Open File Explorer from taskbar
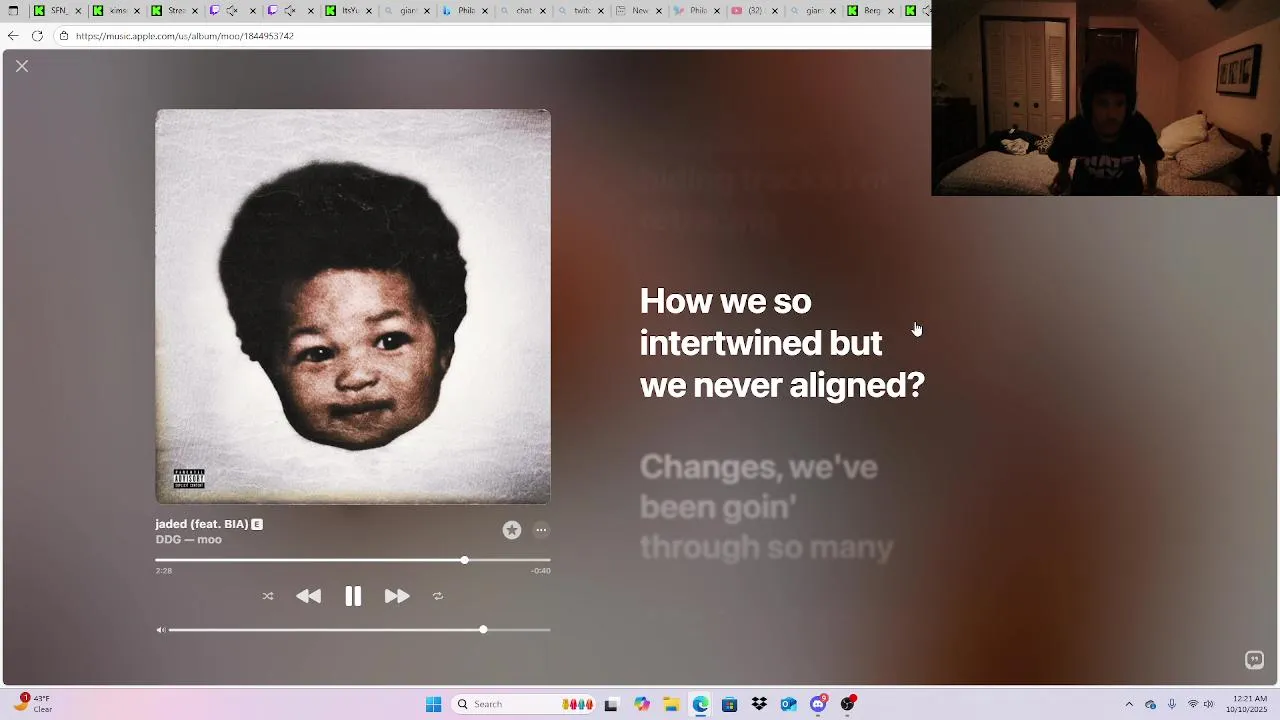 point(671,704)
